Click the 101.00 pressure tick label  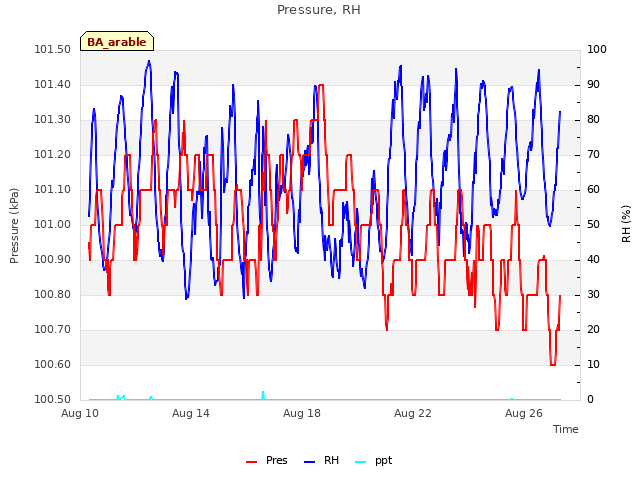(52, 224)
